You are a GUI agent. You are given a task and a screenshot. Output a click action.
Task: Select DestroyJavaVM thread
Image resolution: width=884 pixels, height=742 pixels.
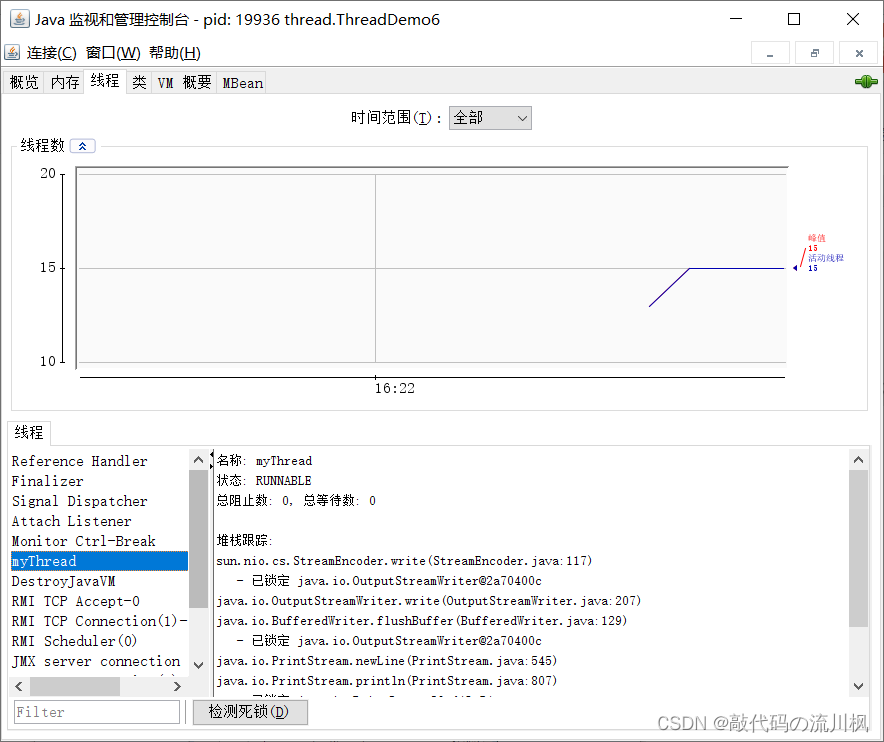coord(99,581)
